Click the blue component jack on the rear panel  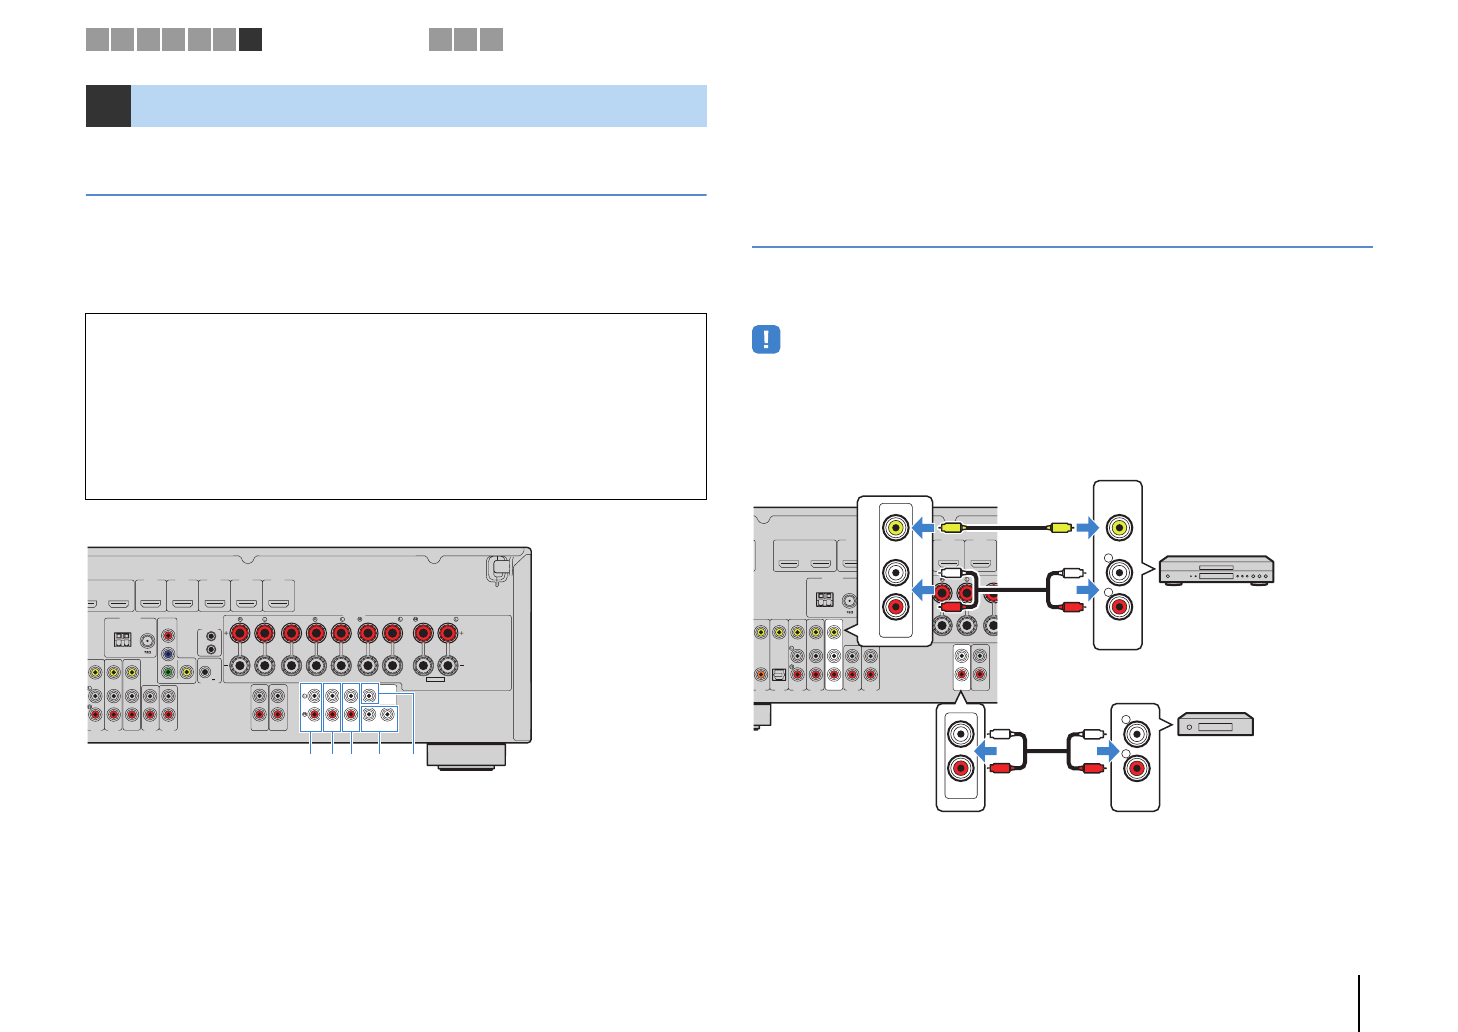(x=168, y=654)
